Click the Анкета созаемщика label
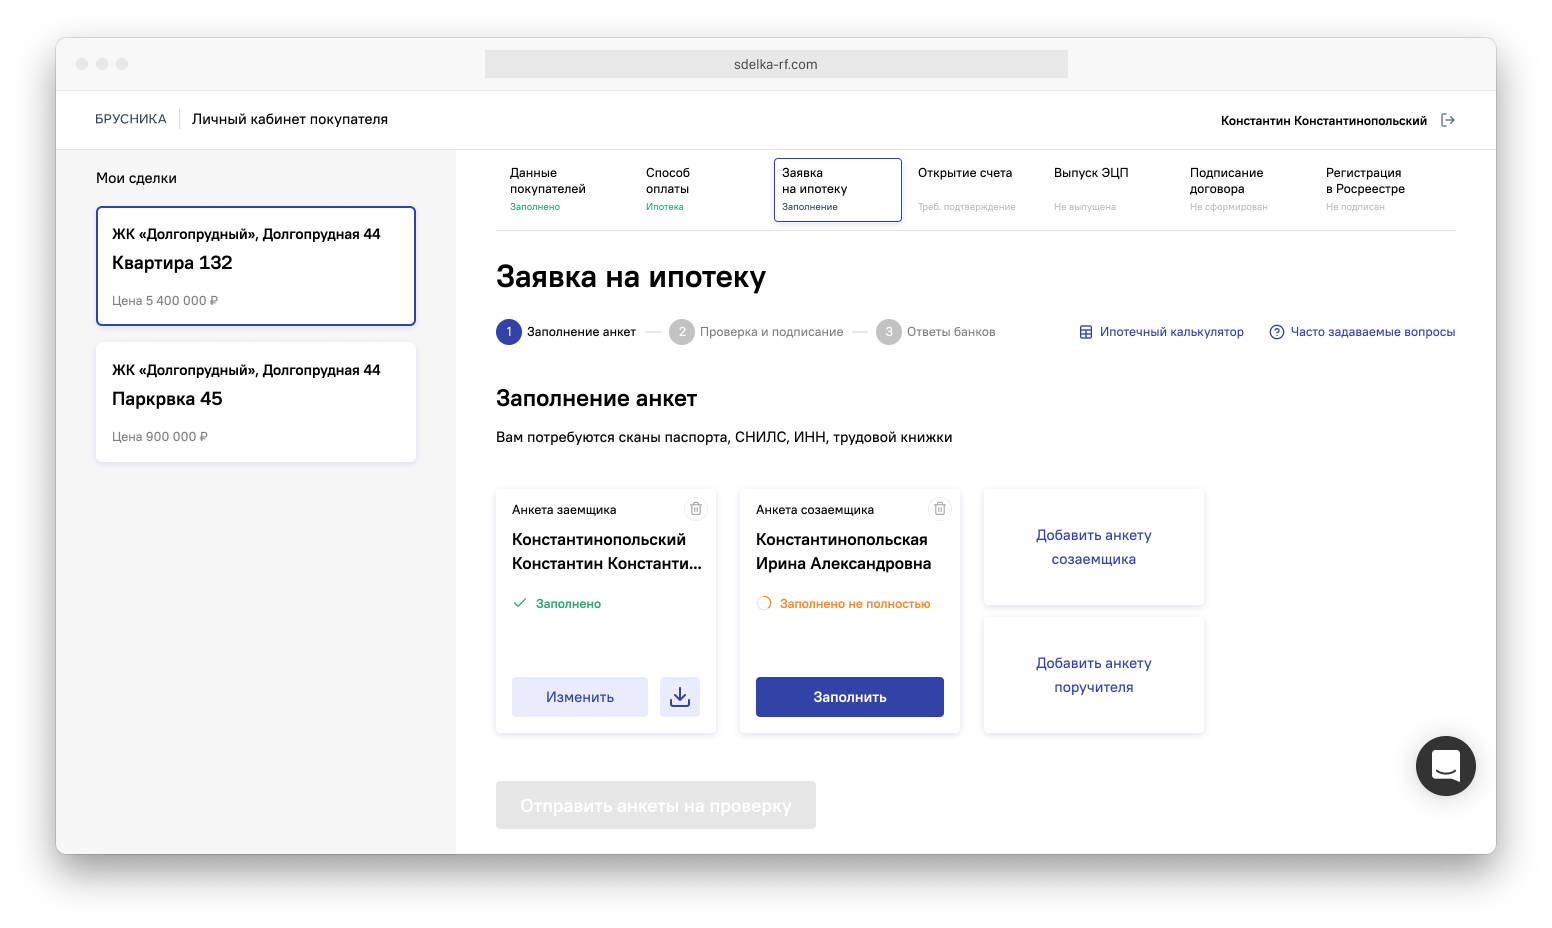Screen dimensions: 1552x928 815,510
